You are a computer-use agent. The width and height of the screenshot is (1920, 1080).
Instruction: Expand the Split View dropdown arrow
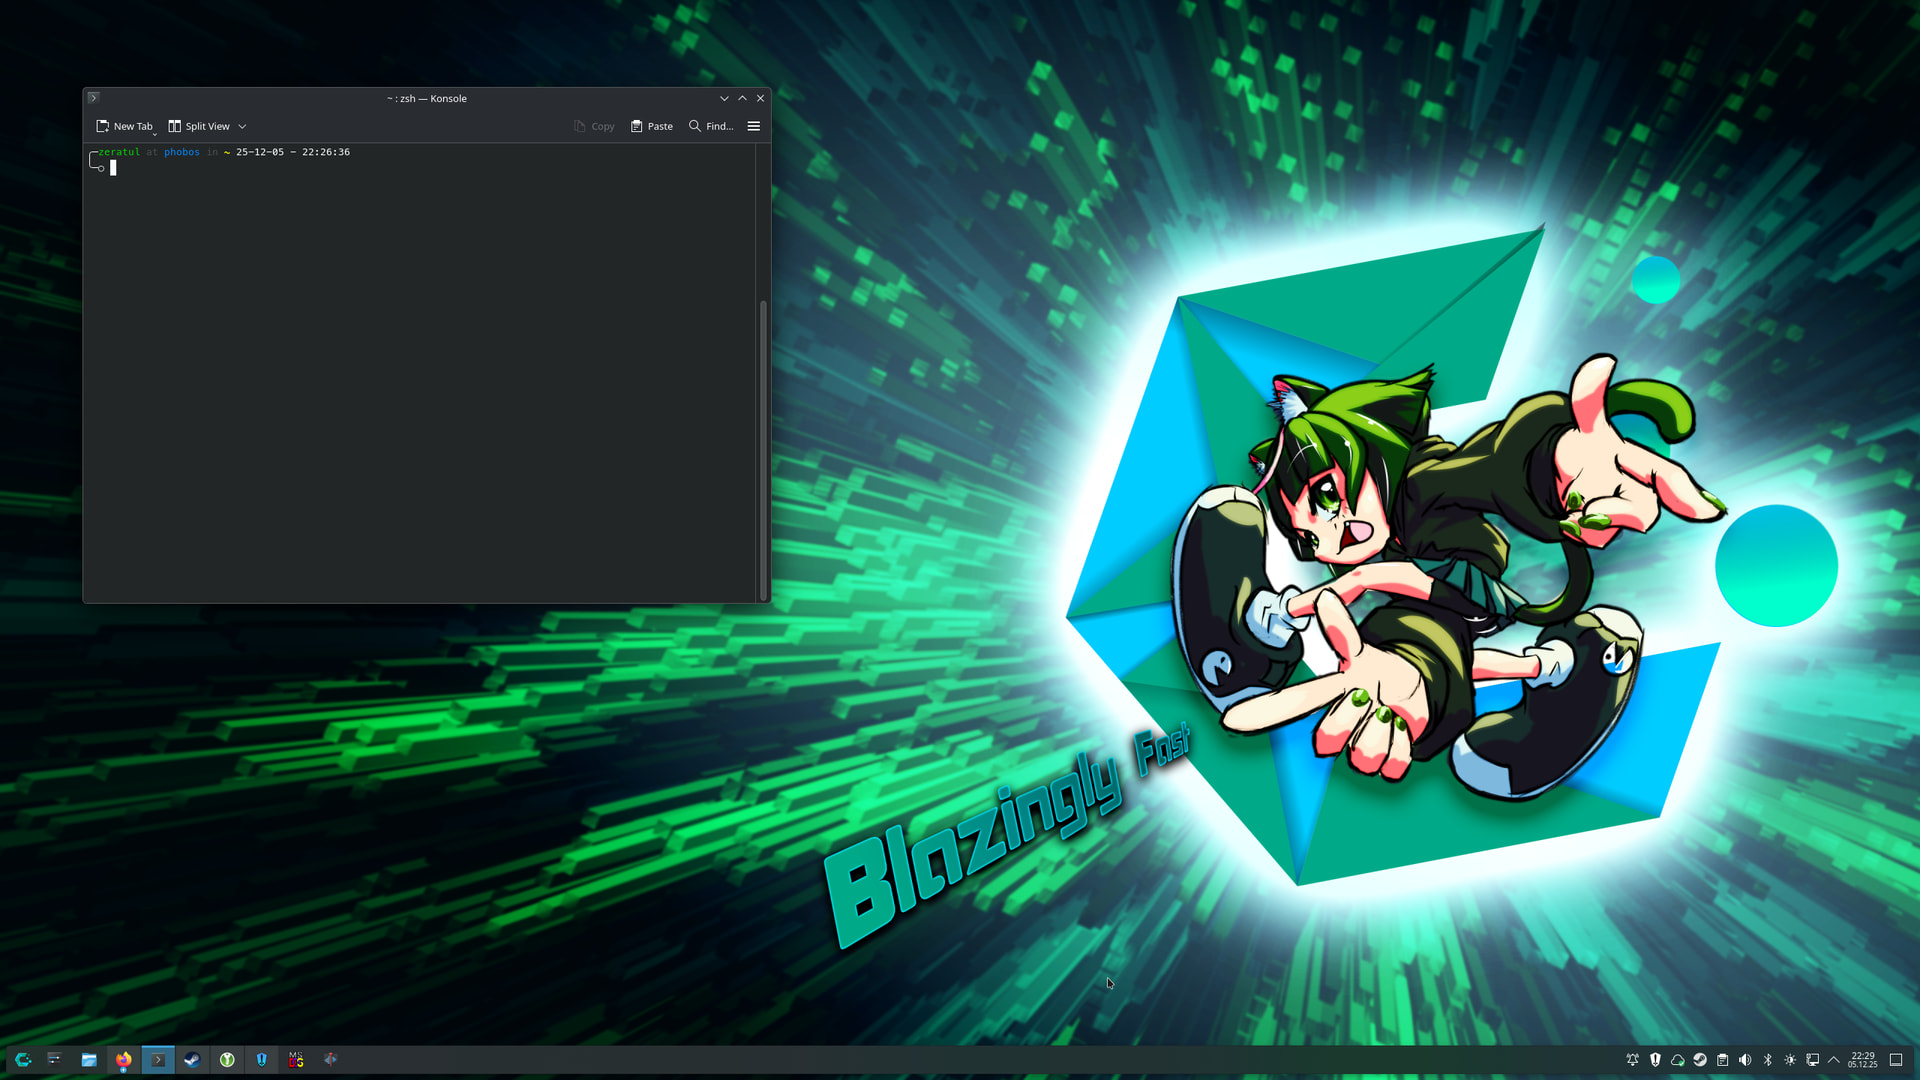tap(242, 127)
